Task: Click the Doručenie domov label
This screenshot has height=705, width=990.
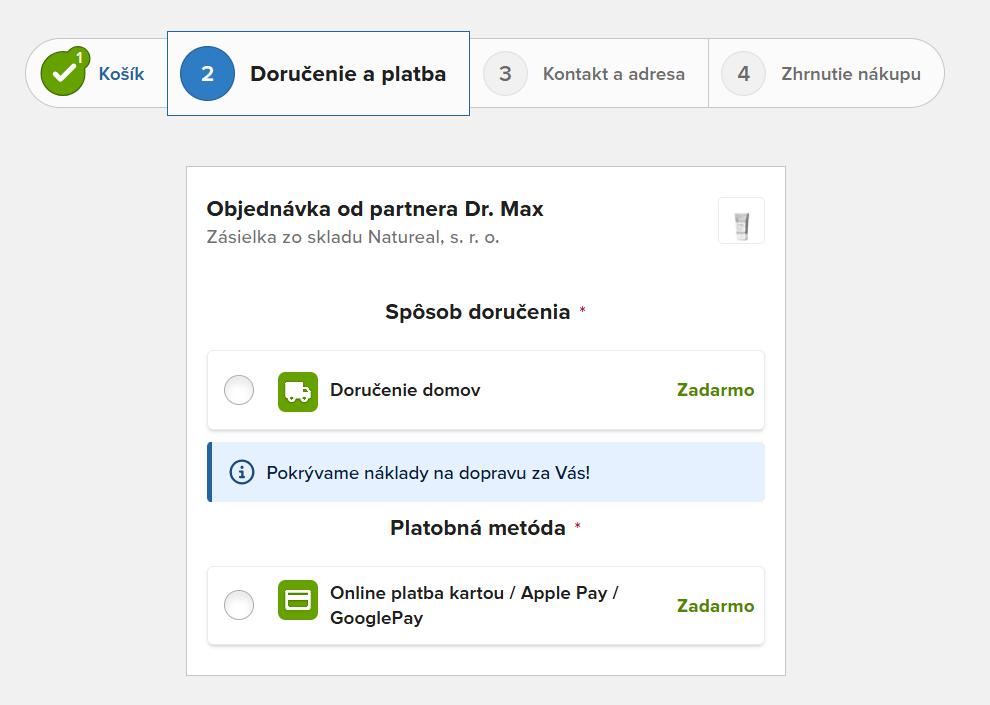Action: click(x=405, y=390)
